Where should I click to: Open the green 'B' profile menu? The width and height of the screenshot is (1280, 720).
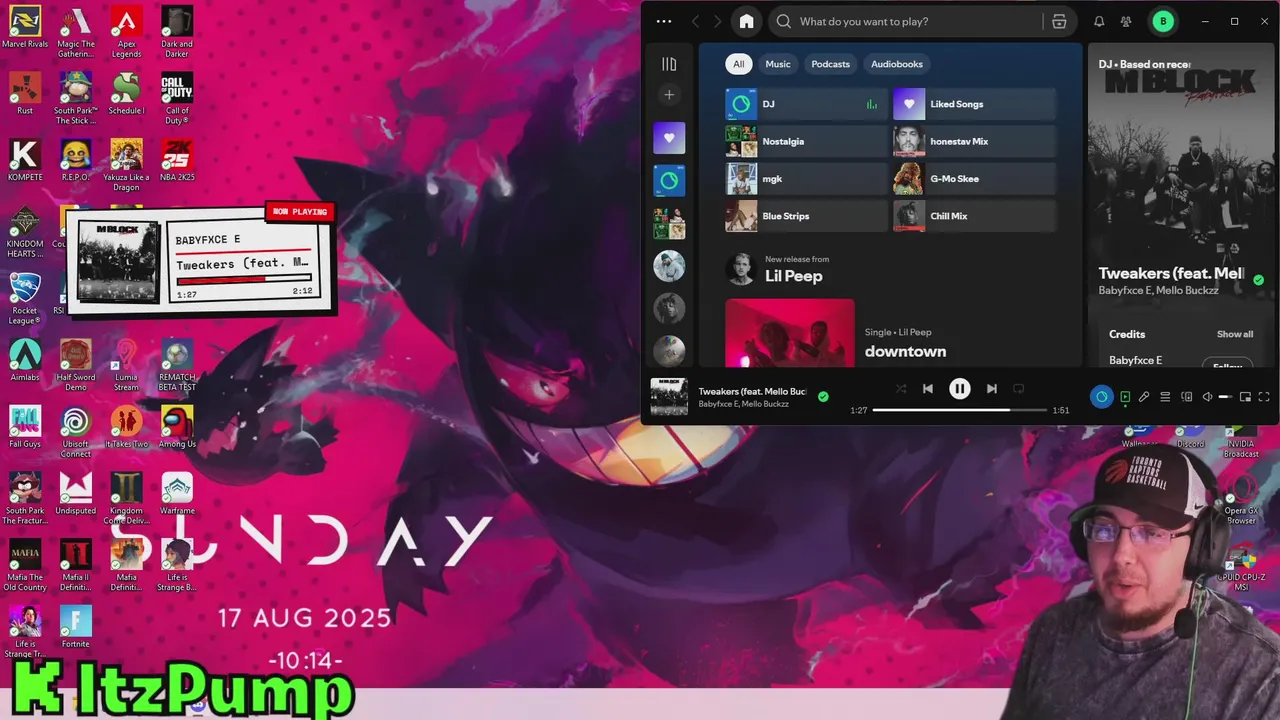(x=1163, y=21)
